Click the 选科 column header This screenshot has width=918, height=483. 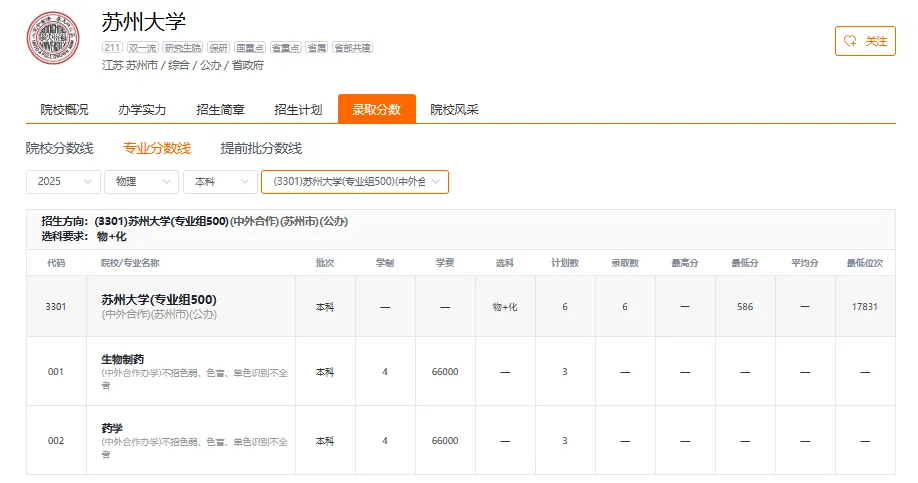click(505, 263)
